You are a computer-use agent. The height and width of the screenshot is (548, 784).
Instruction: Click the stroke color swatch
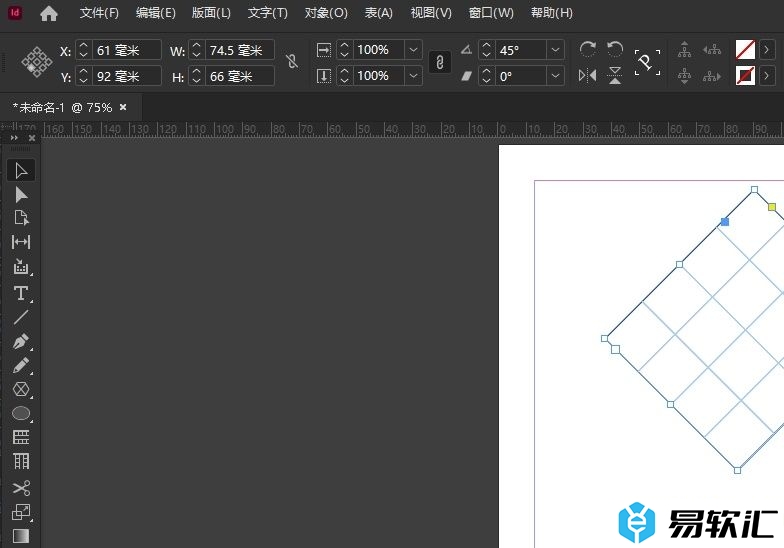tap(745, 76)
